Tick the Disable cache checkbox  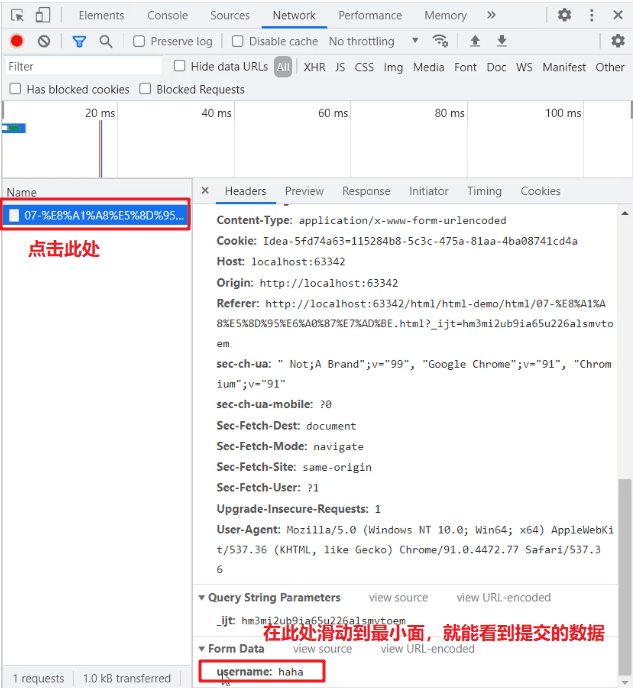tap(238, 41)
